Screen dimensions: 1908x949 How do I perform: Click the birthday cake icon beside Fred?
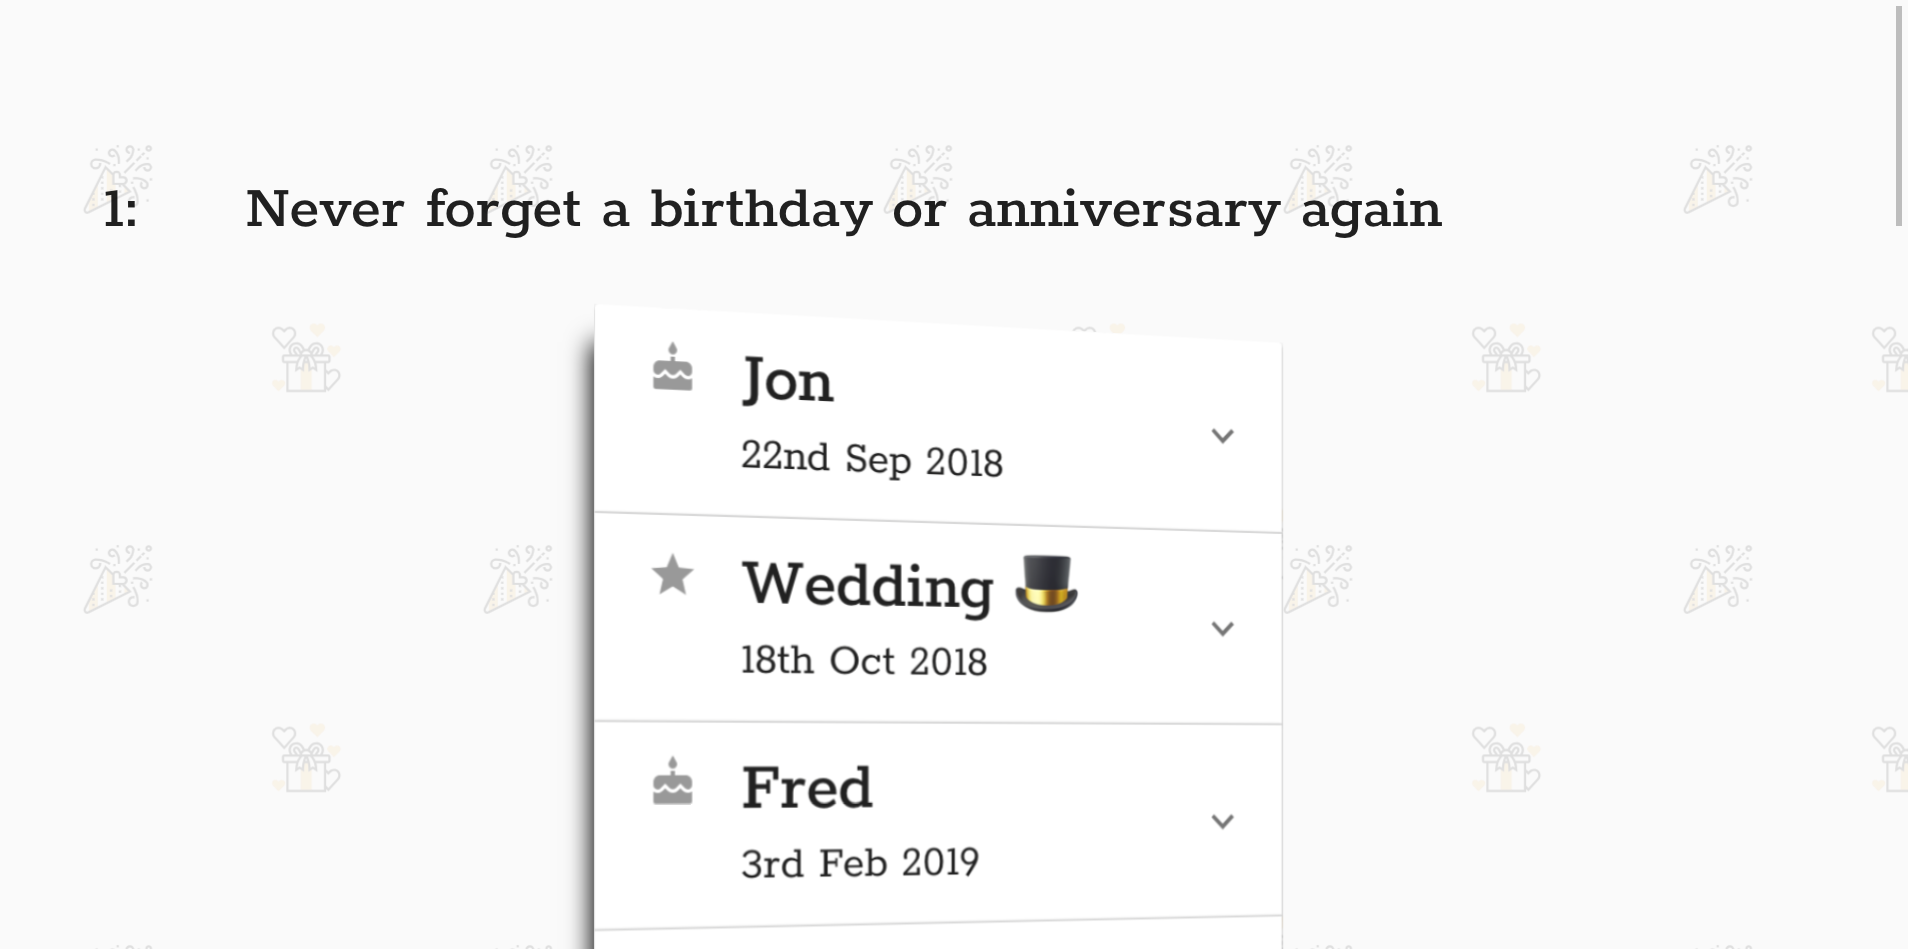click(672, 782)
